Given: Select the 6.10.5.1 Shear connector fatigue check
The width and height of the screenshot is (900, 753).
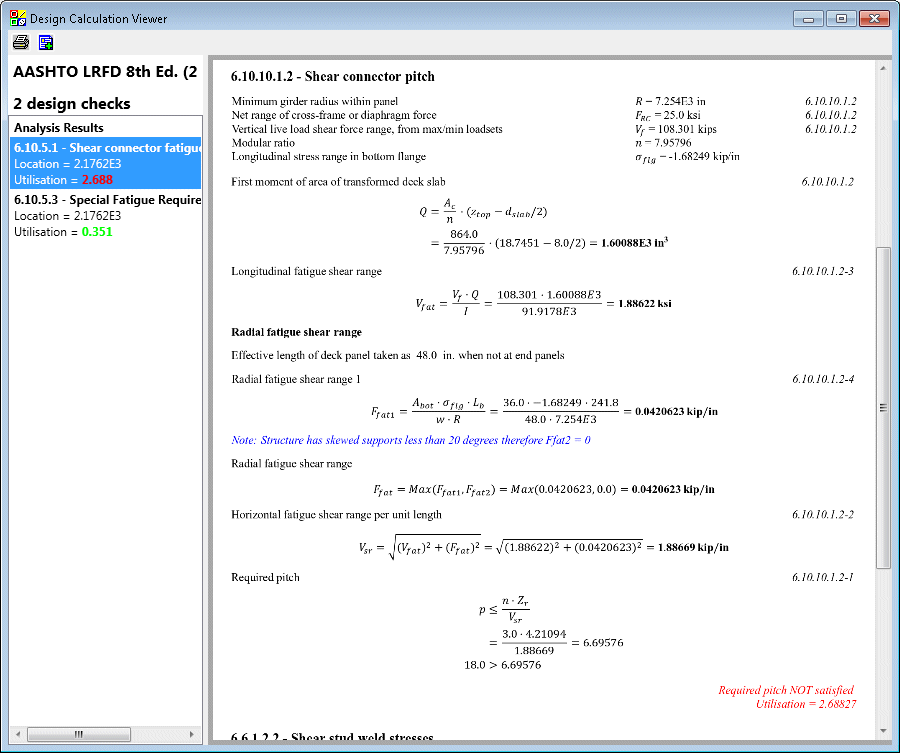Looking at the screenshot, I should tap(107, 148).
